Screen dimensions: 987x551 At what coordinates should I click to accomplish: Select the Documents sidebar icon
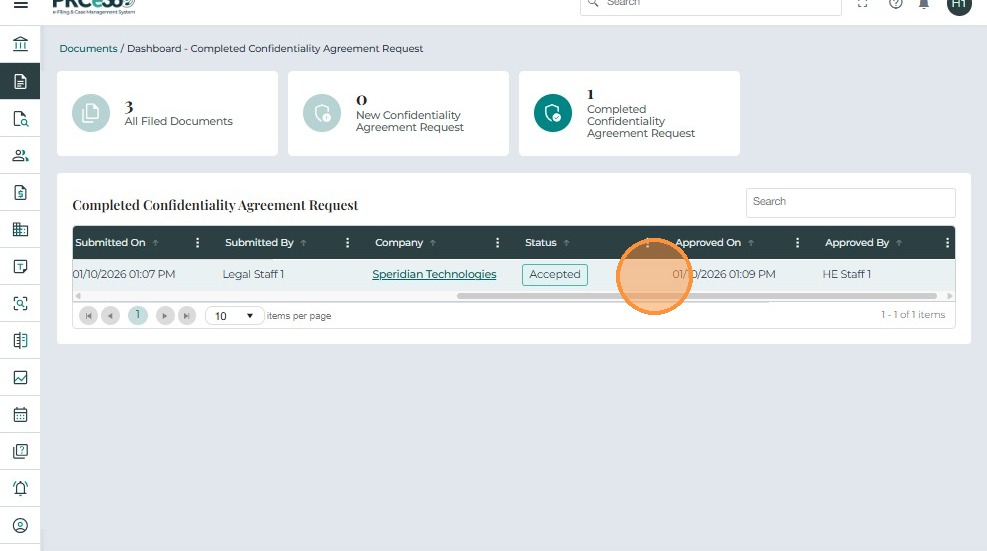coord(20,81)
